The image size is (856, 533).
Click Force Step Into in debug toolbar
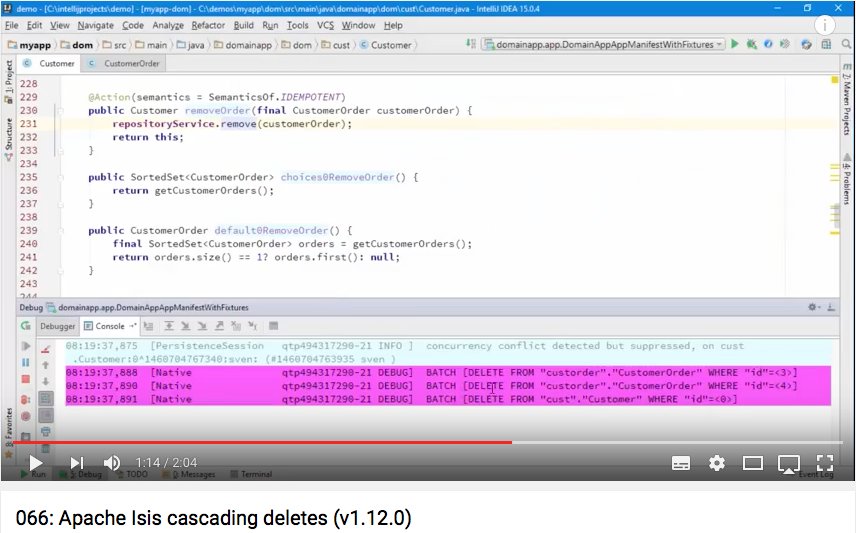pos(203,326)
